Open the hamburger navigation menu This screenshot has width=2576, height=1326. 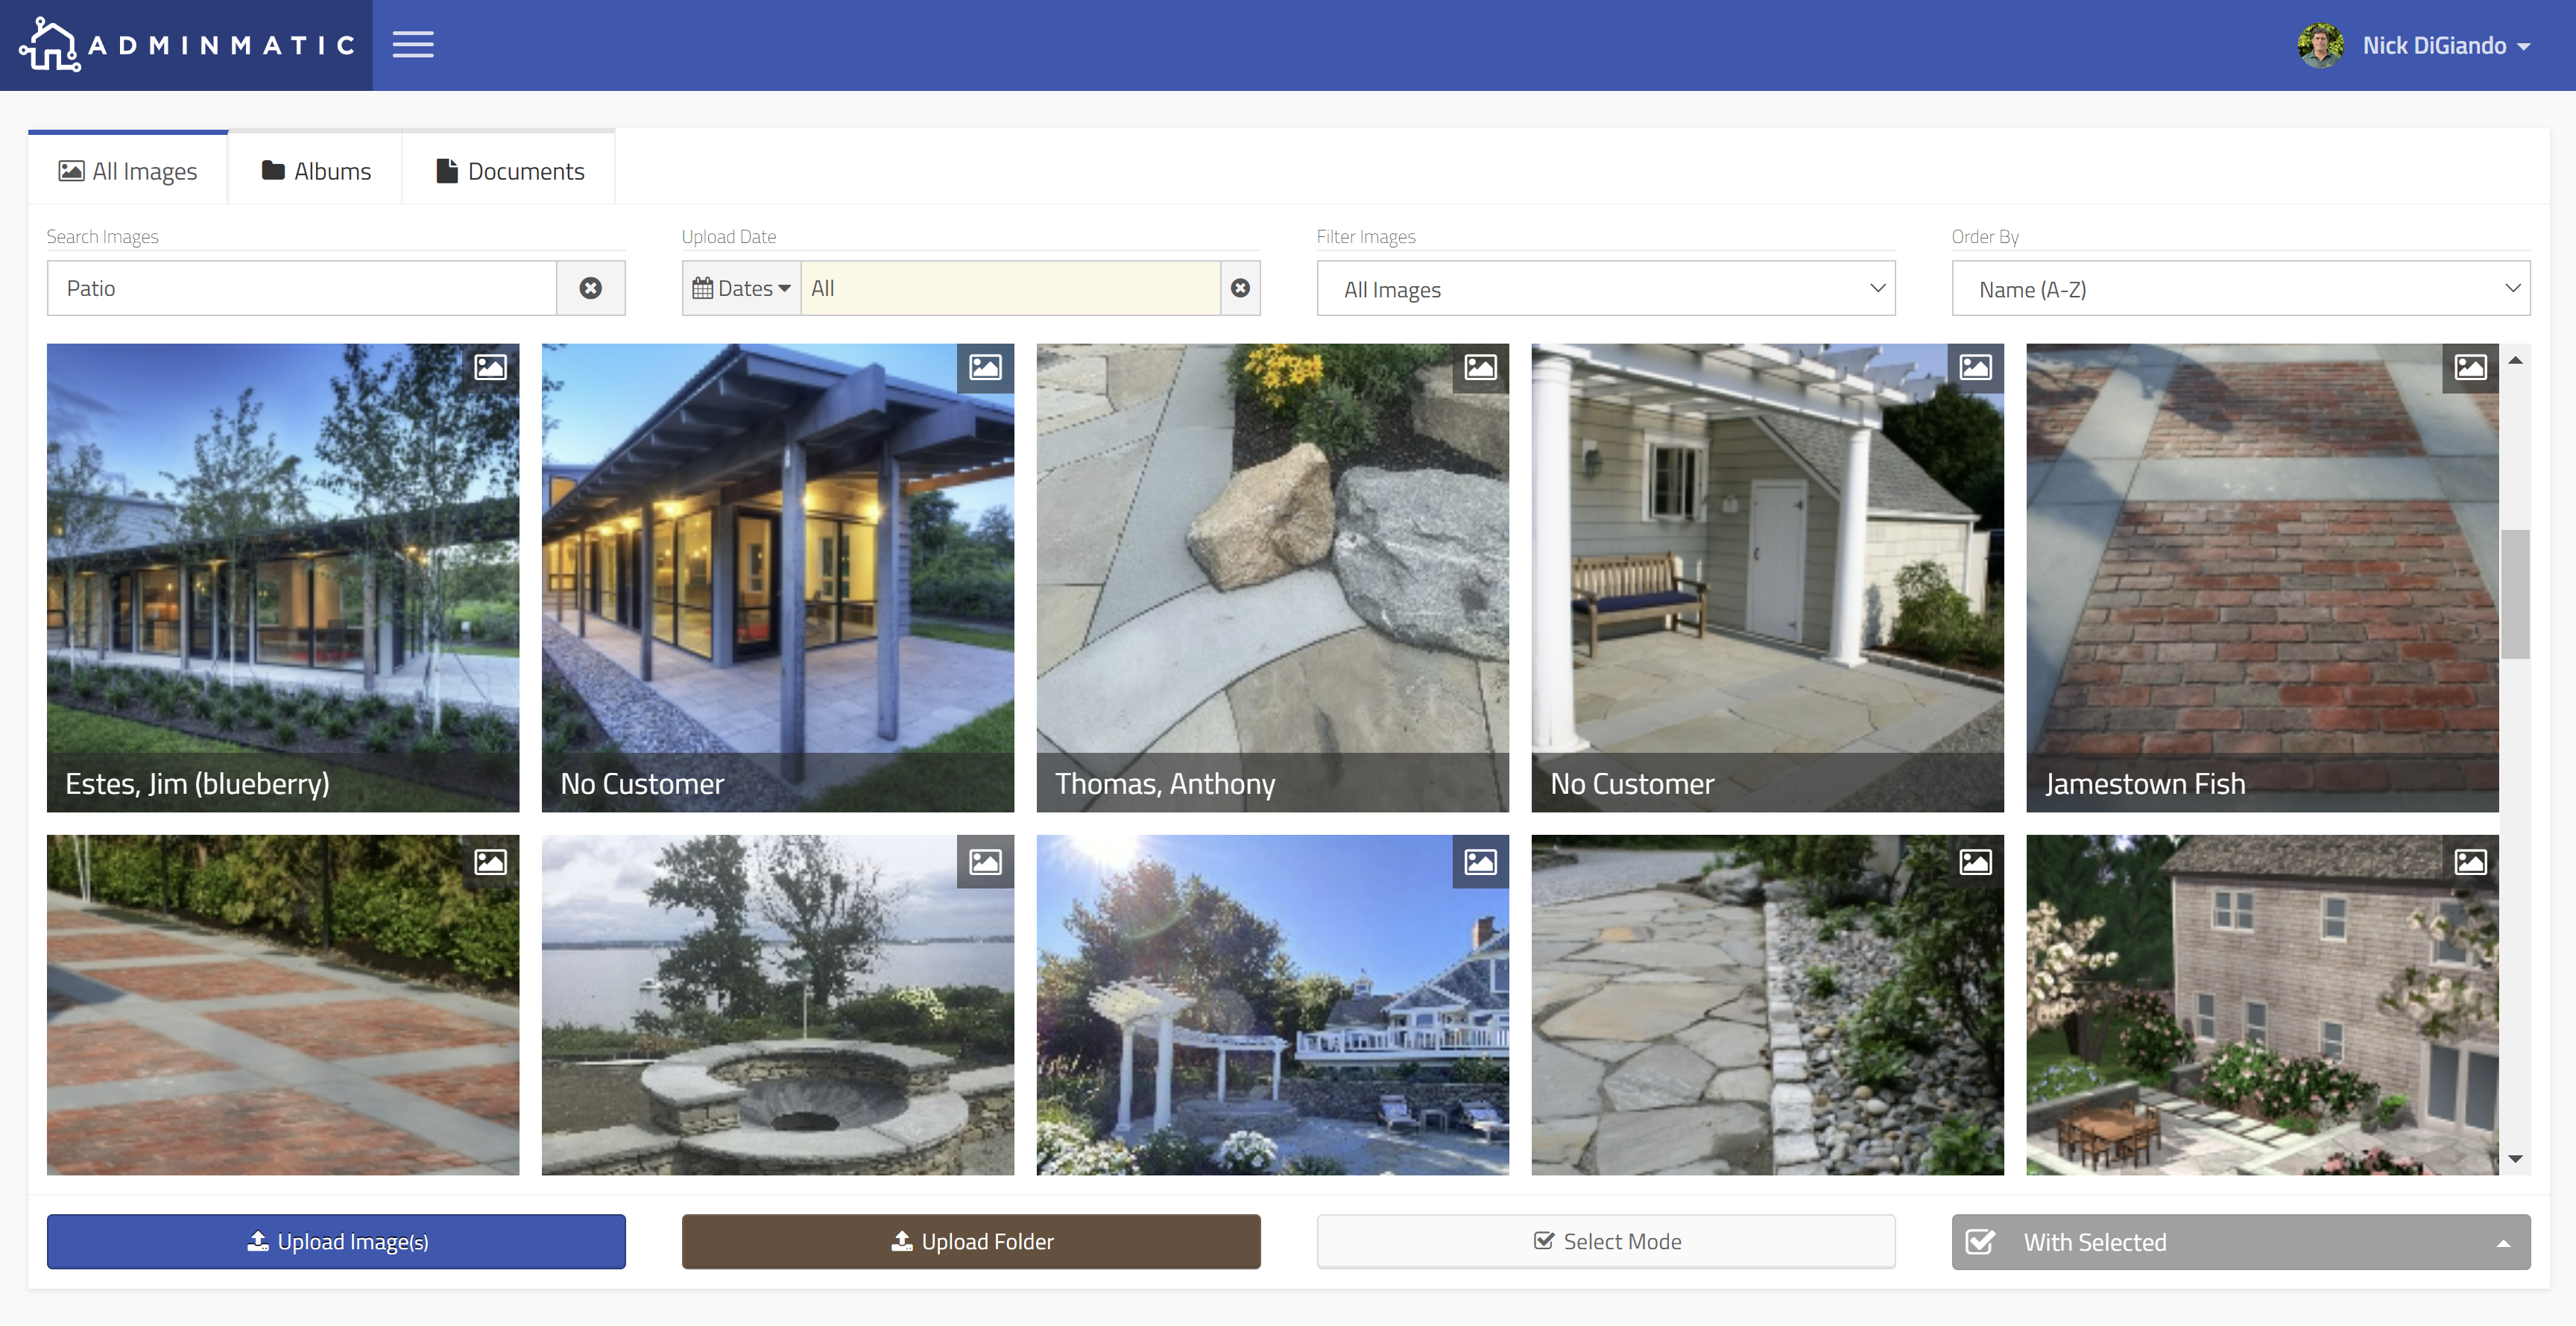[412, 45]
